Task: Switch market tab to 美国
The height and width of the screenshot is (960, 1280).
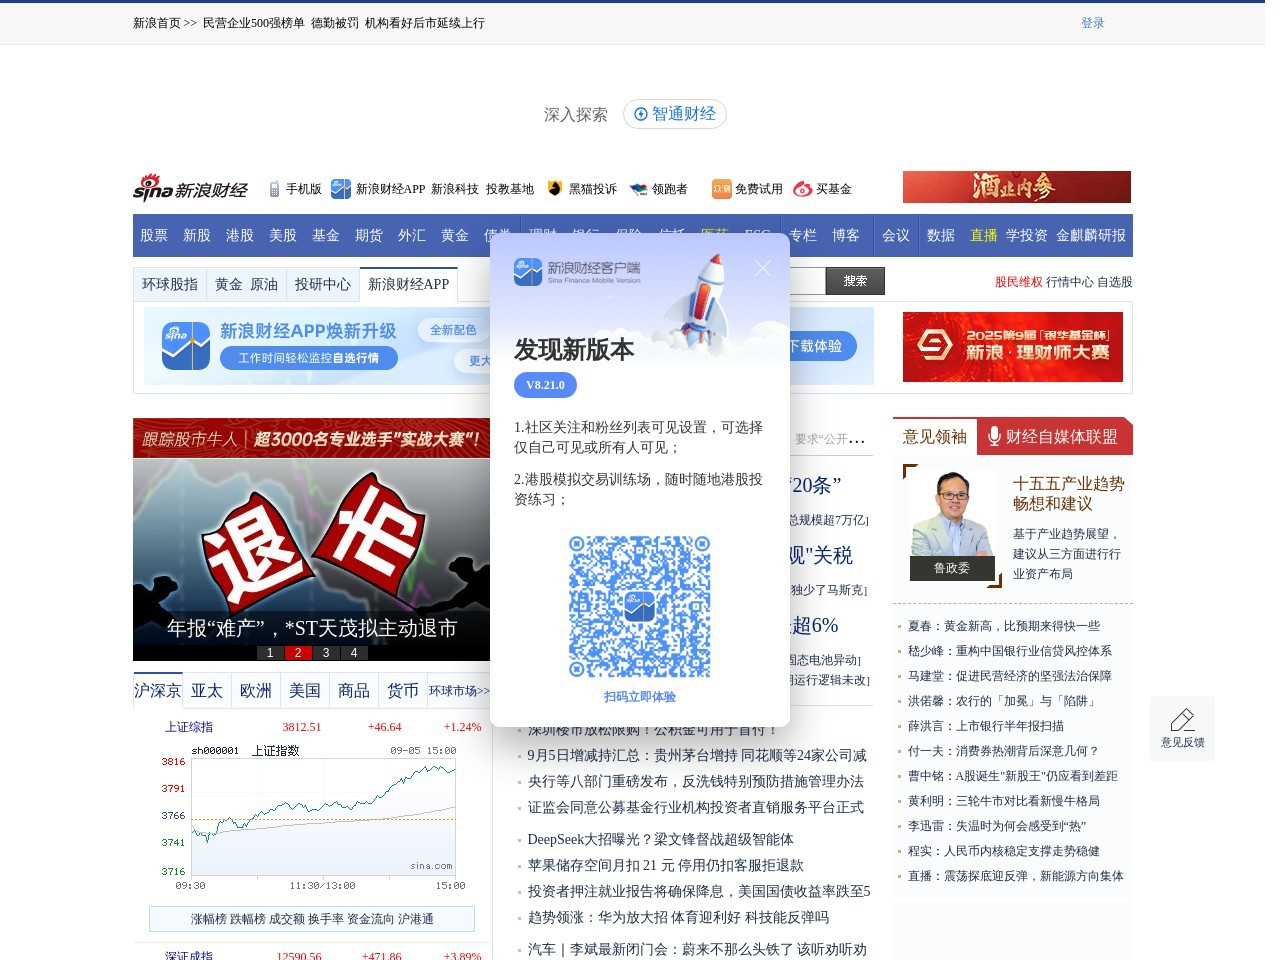Action: (x=305, y=691)
